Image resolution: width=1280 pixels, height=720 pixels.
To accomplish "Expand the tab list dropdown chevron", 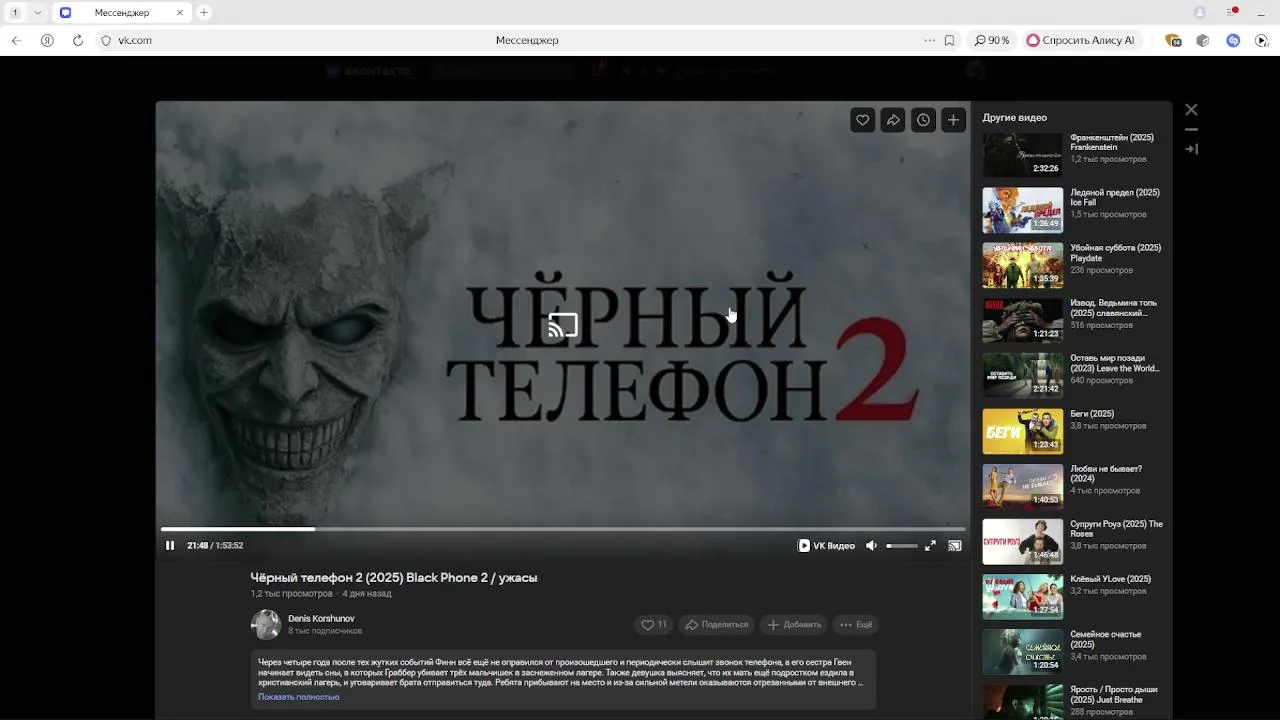I will (38, 12).
